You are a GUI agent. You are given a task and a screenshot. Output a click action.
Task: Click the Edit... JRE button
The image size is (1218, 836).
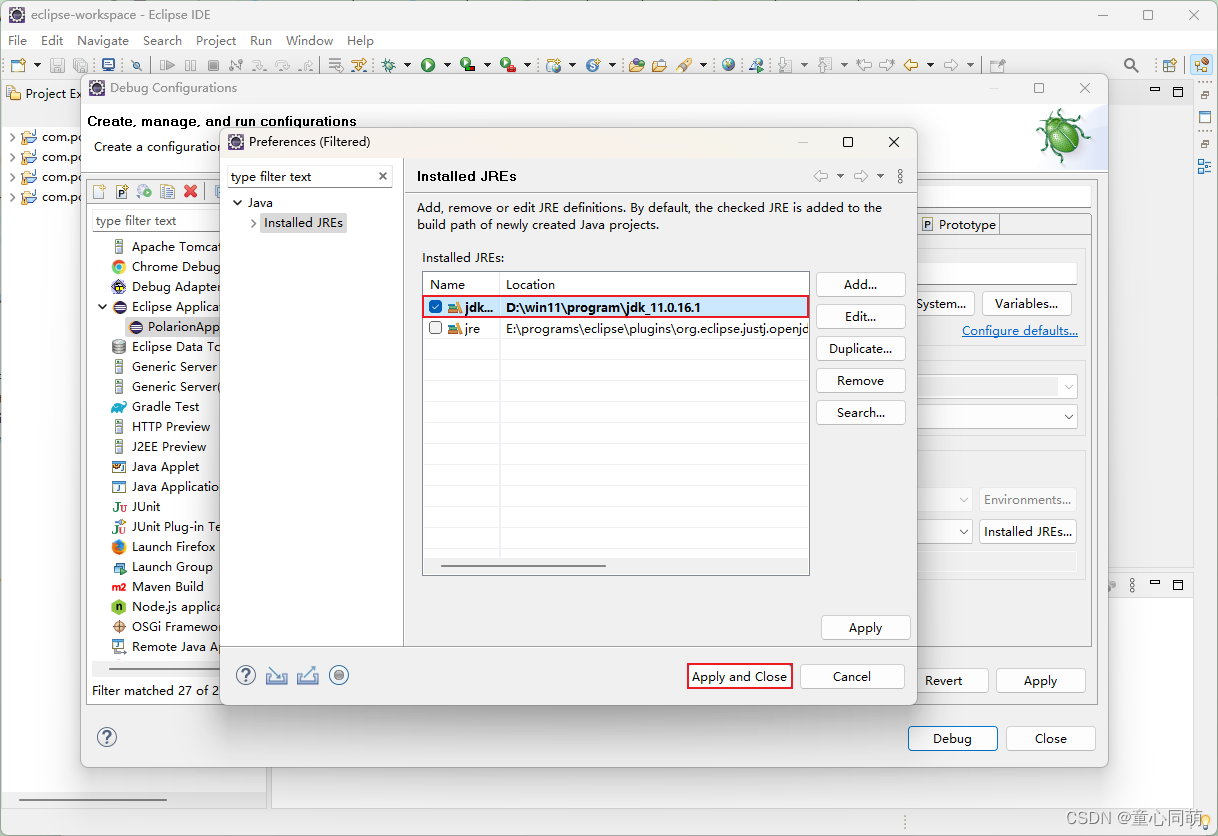pyautogui.click(x=860, y=316)
